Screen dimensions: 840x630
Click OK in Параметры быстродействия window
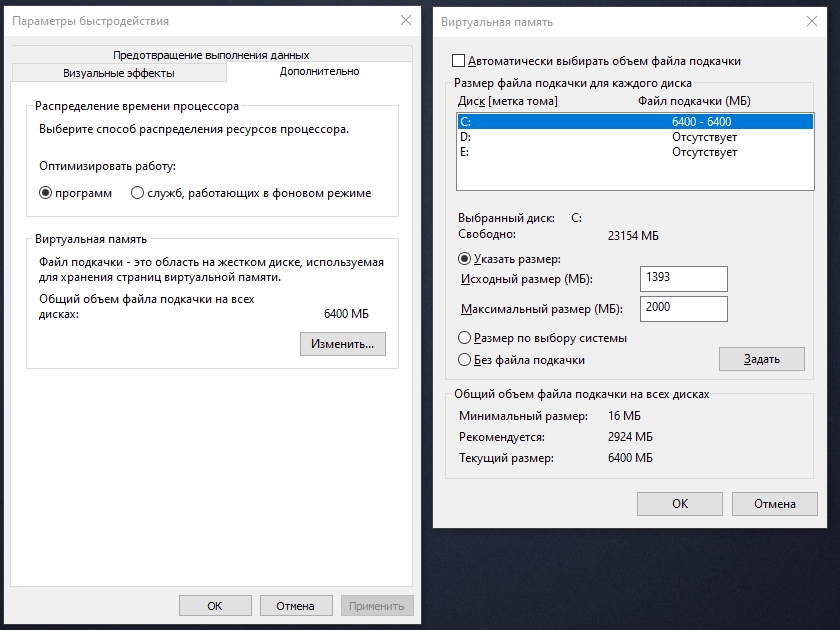pos(215,605)
